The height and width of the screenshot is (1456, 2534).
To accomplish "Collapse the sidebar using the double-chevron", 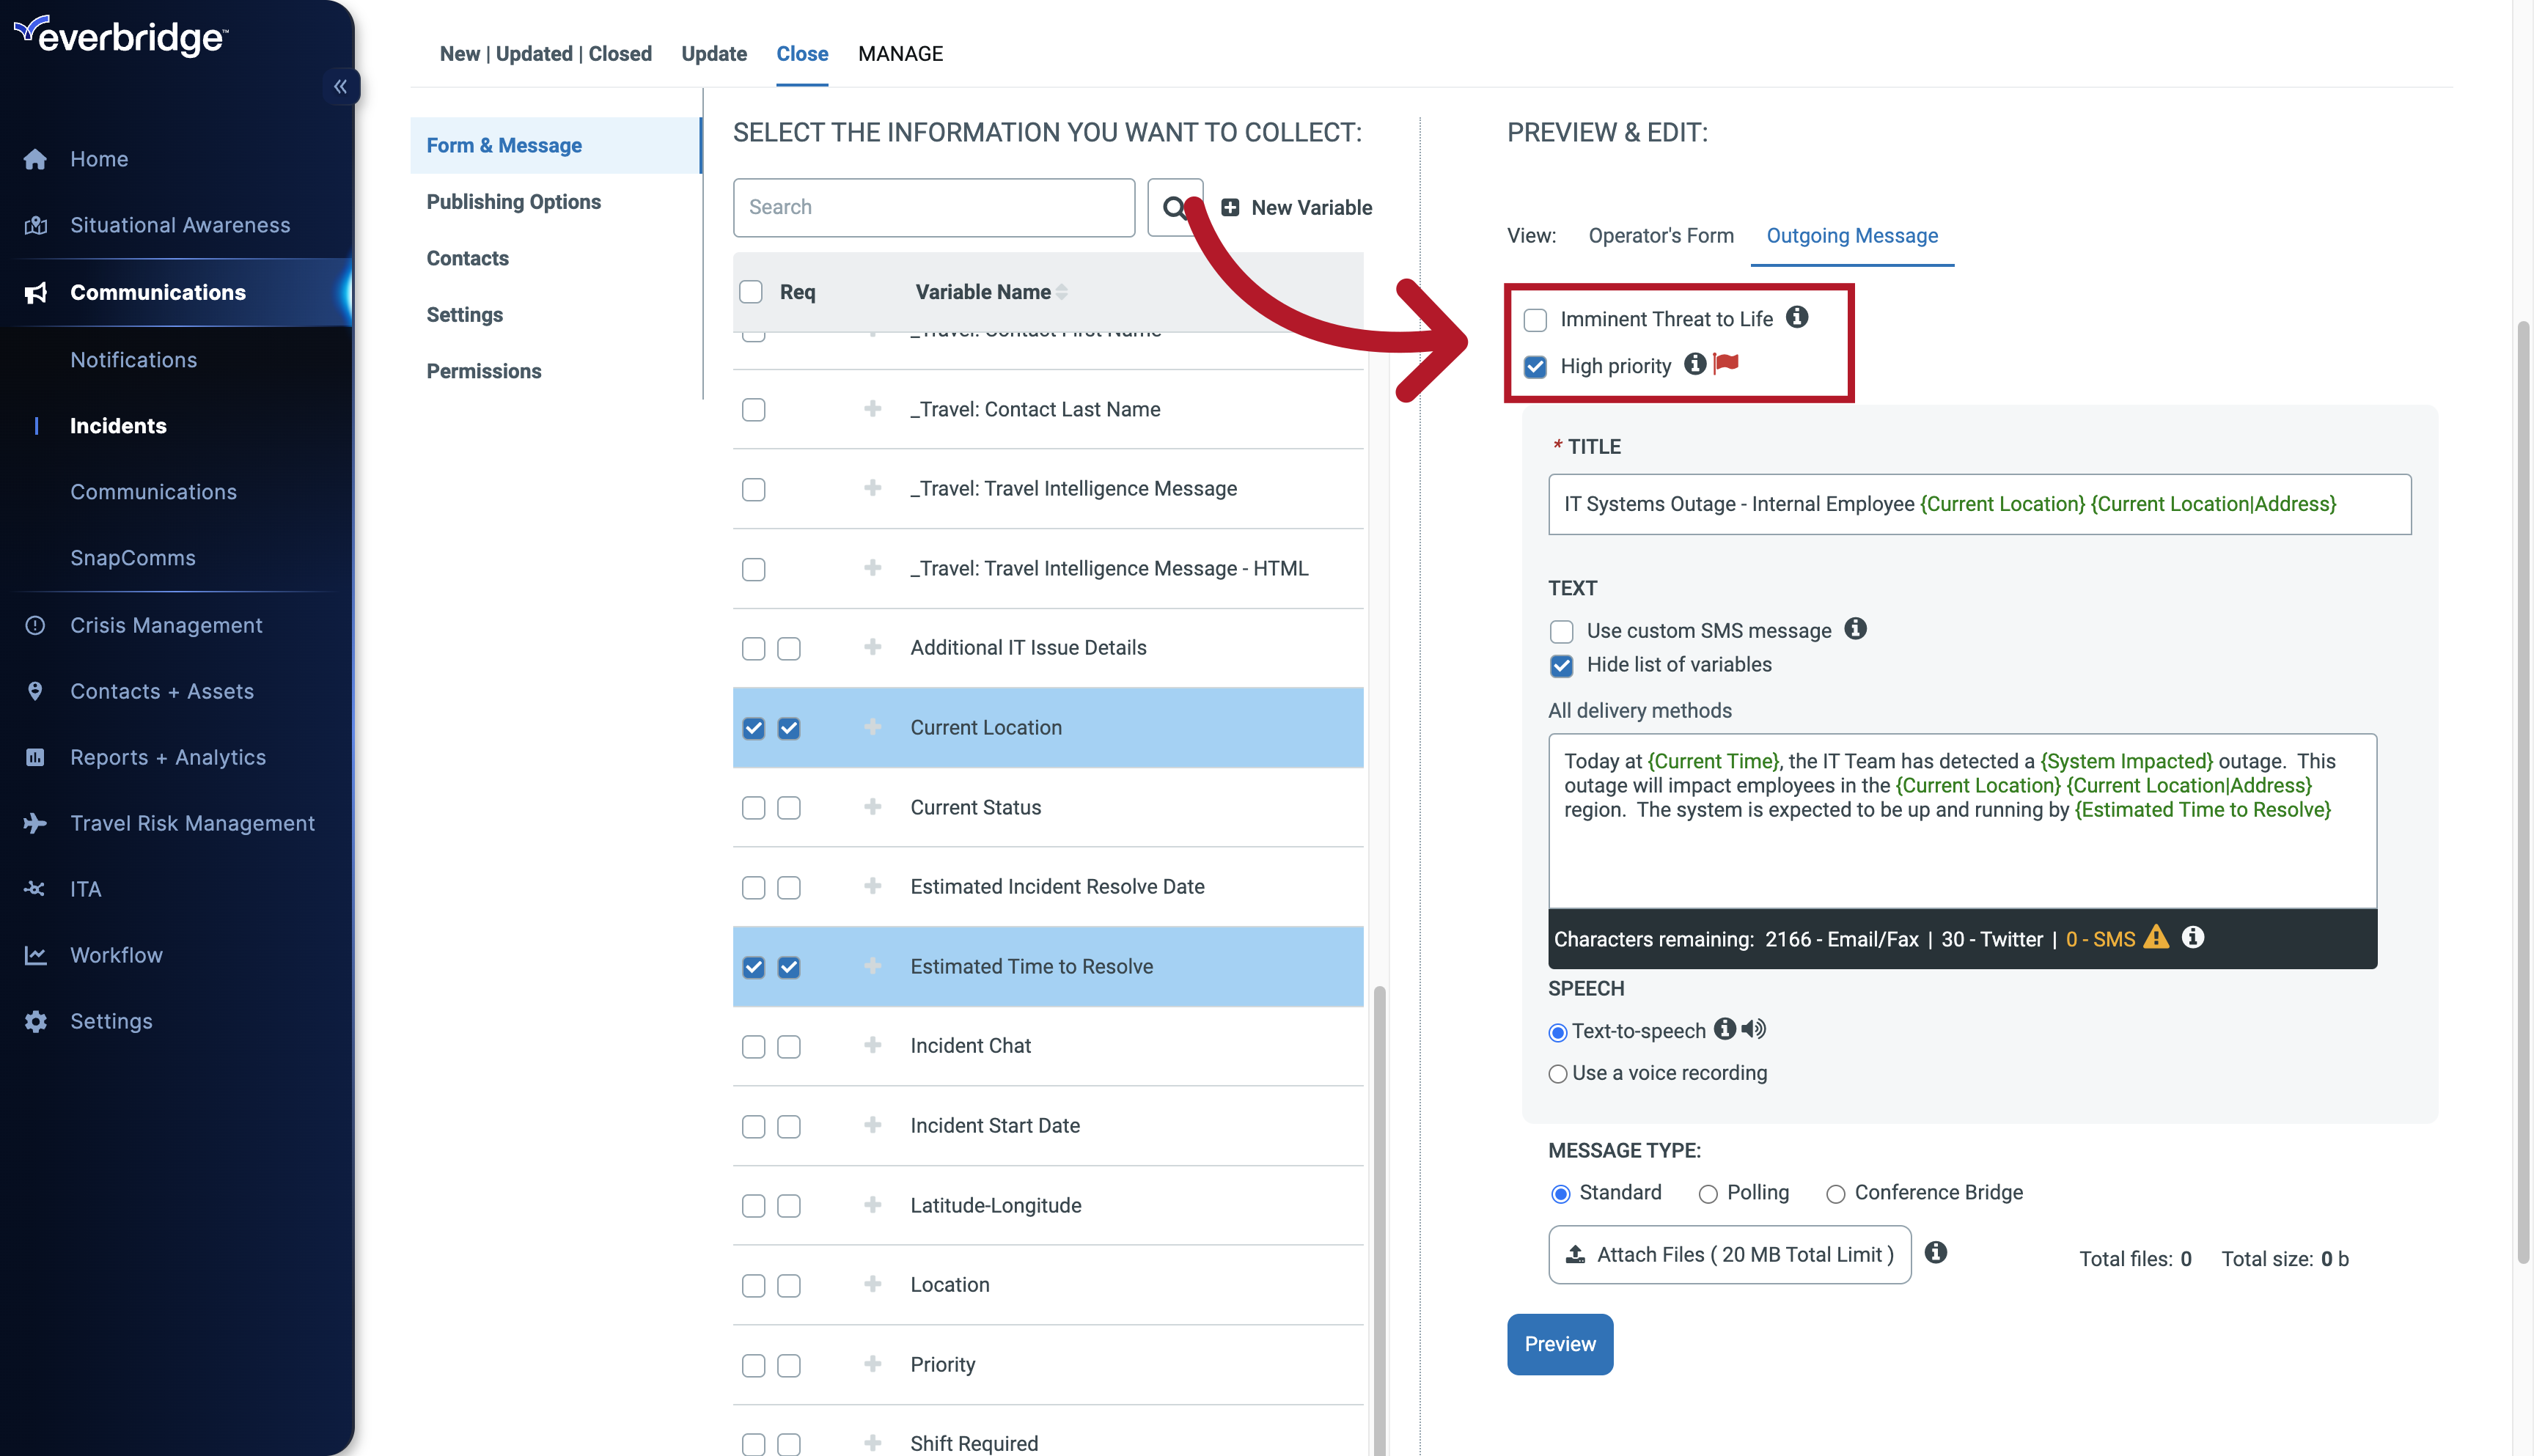I will (341, 86).
